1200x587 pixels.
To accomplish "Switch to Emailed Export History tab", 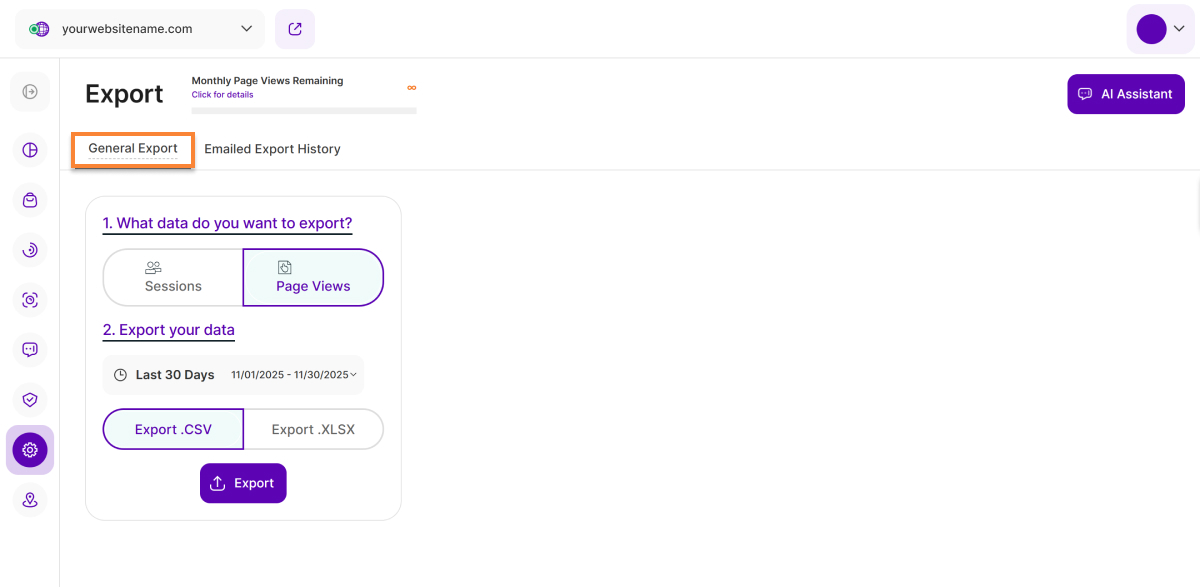I will 272,149.
